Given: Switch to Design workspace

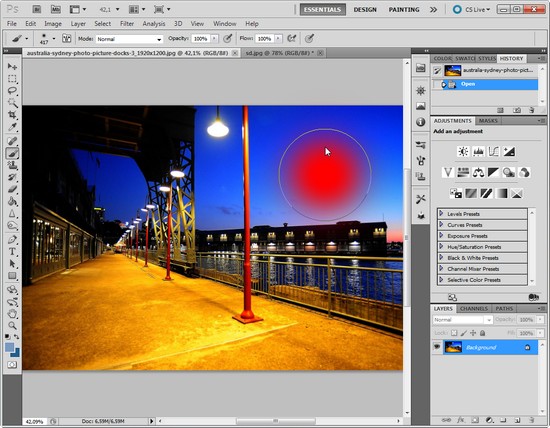Looking at the screenshot, I should (x=365, y=9).
